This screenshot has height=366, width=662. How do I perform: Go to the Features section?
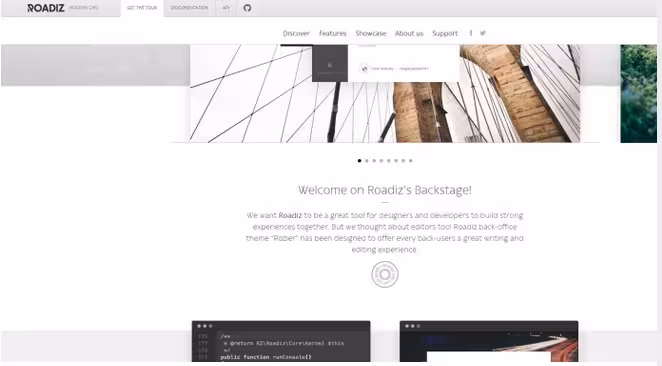(x=333, y=33)
